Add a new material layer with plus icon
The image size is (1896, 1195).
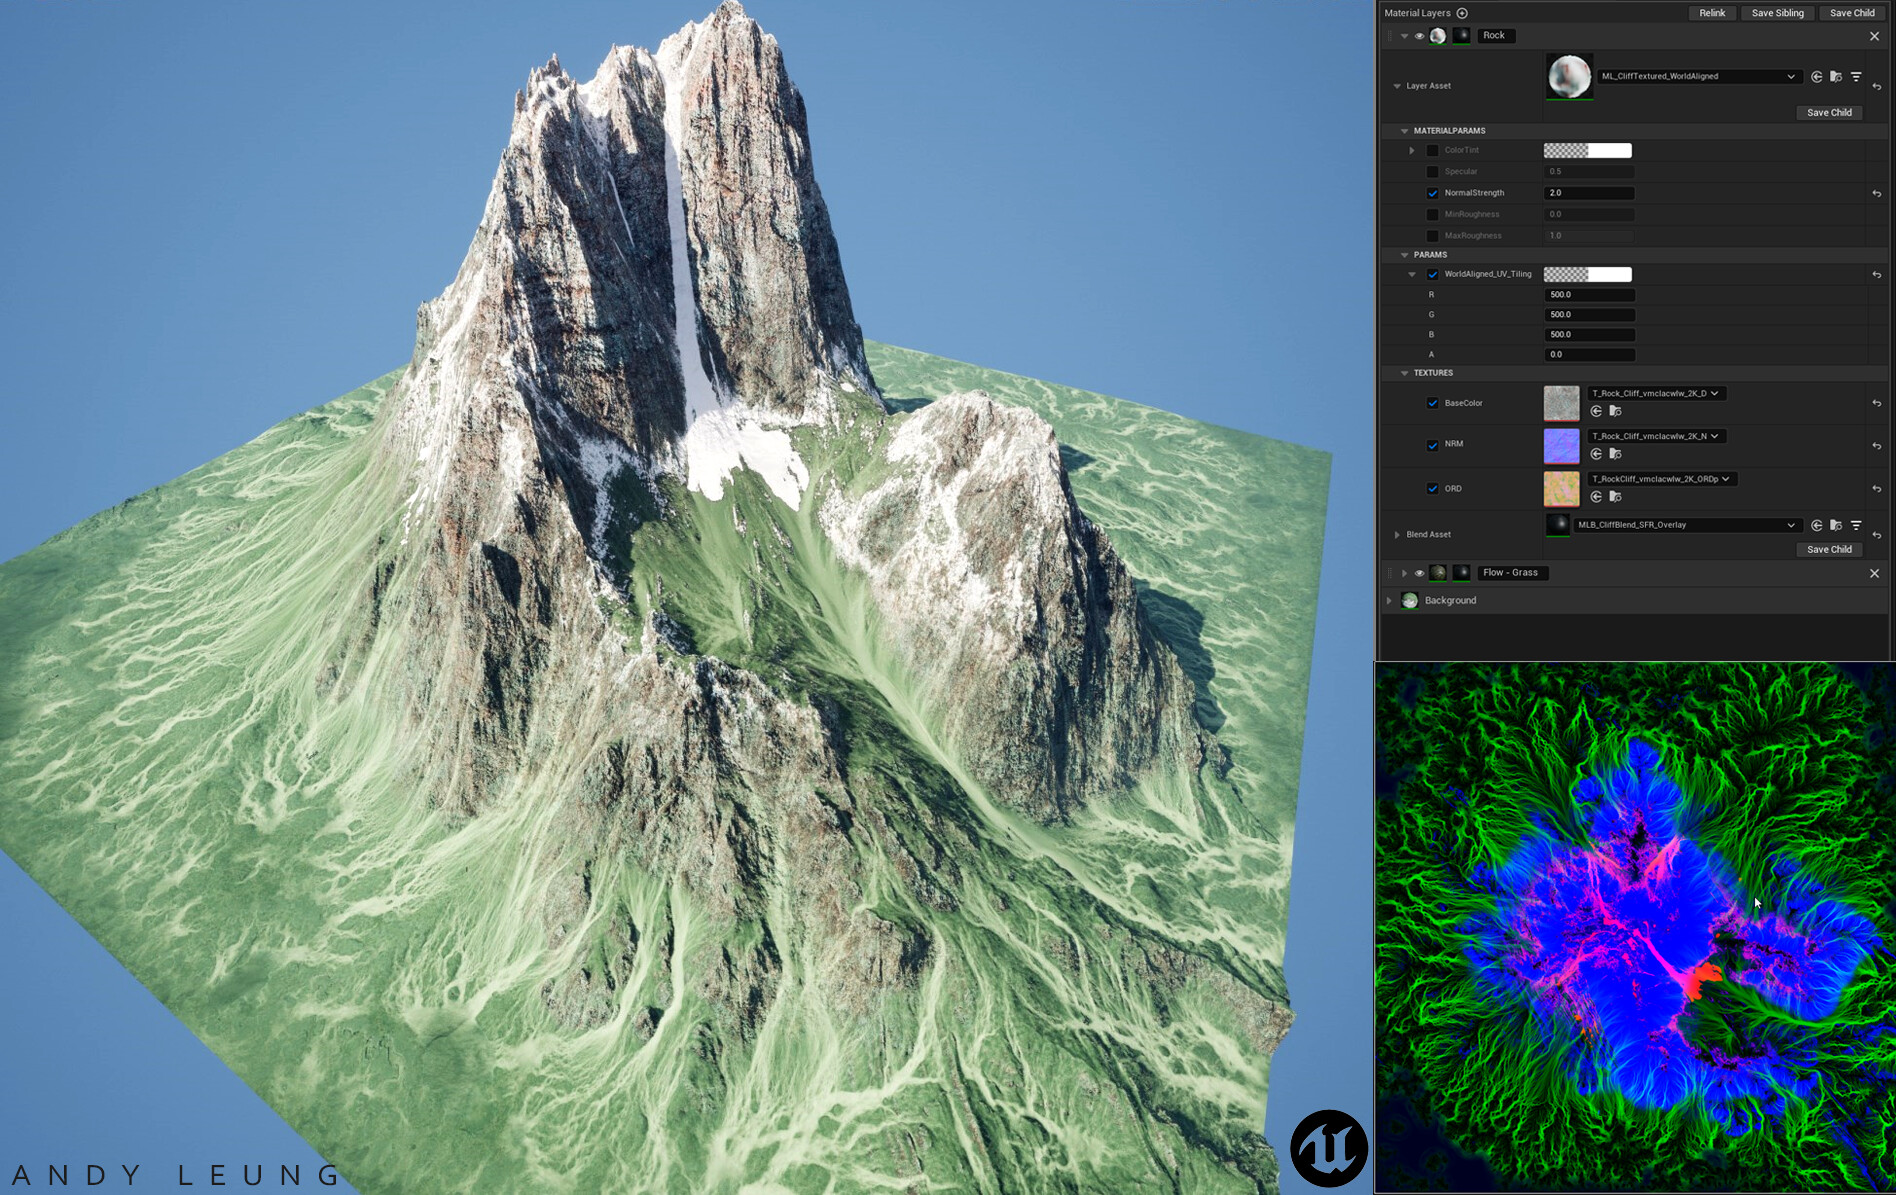(1462, 13)
